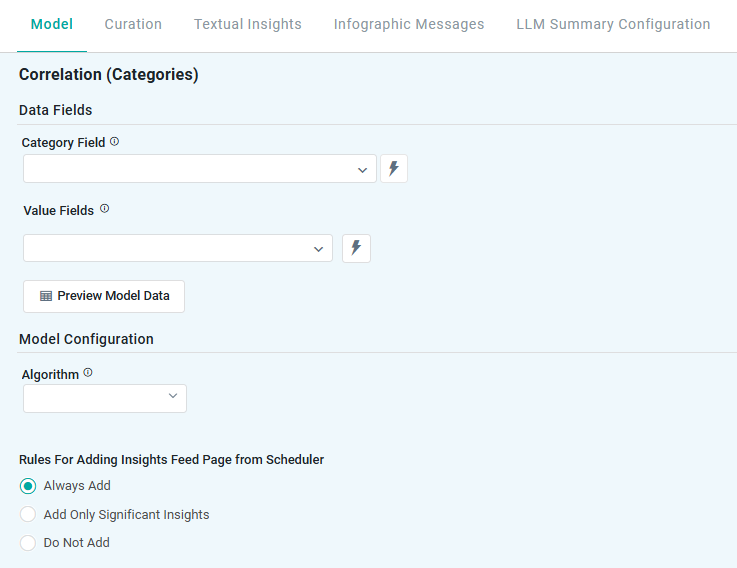The height and width of the screenshot is (568, 737).
Task: Click the info icon next to Category Field
Action: tap(114, 142)
